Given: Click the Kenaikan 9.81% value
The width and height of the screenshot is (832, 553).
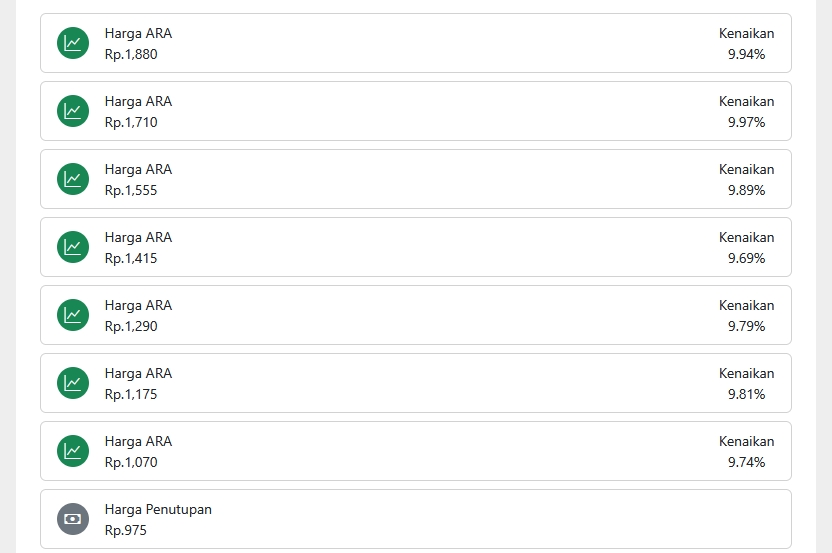Looking at the screenshot, I should point(747,394).
